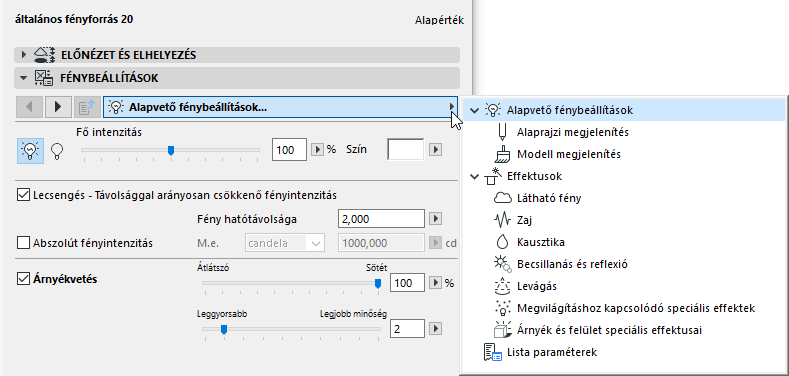Click the pencil icon for Alaprajzi megjelenítés
This screenshot has width=789, height=376.
[502, 132]
